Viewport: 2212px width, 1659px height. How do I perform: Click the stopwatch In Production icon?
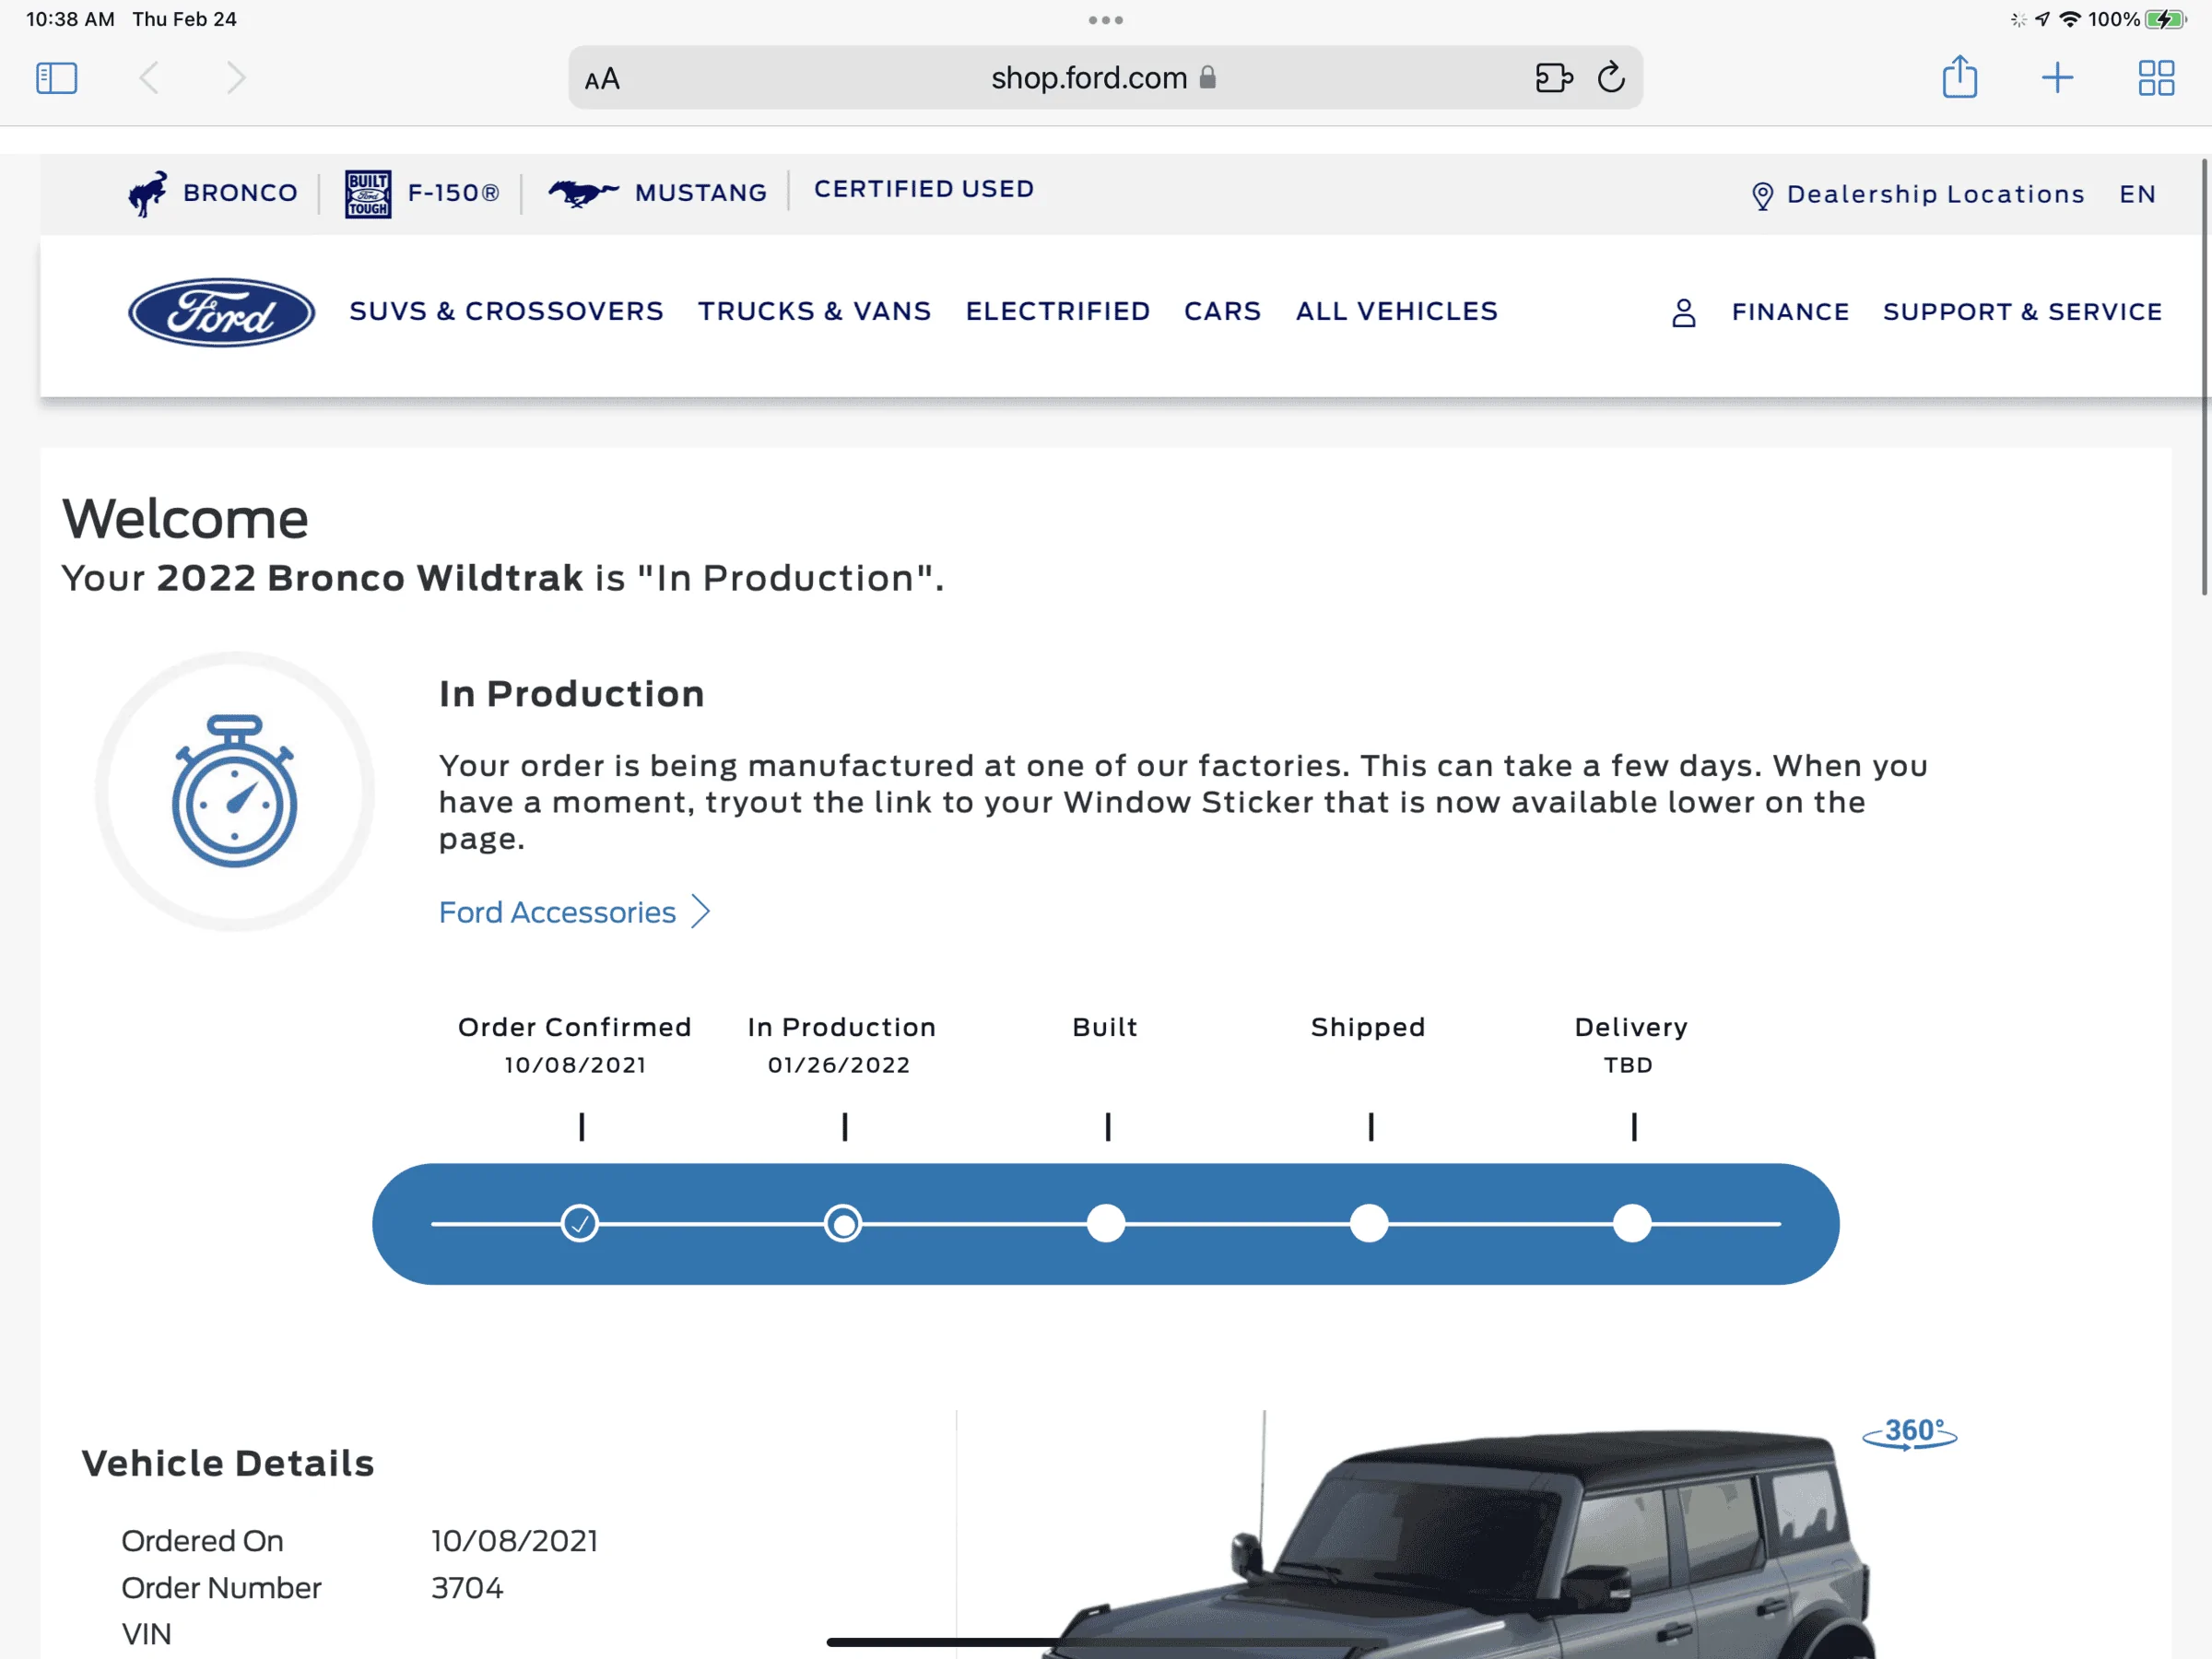click(235, 791)
